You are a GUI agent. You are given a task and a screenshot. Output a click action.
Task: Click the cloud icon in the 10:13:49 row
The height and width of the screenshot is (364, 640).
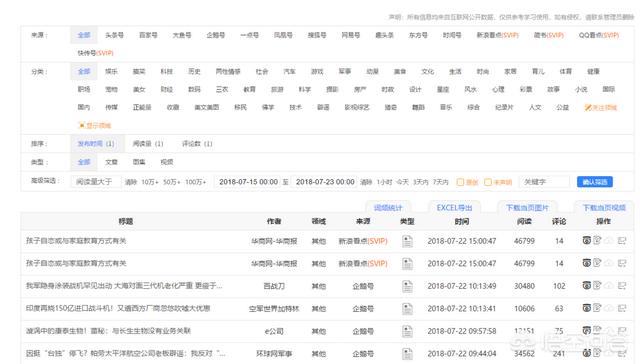click(609, 286)
